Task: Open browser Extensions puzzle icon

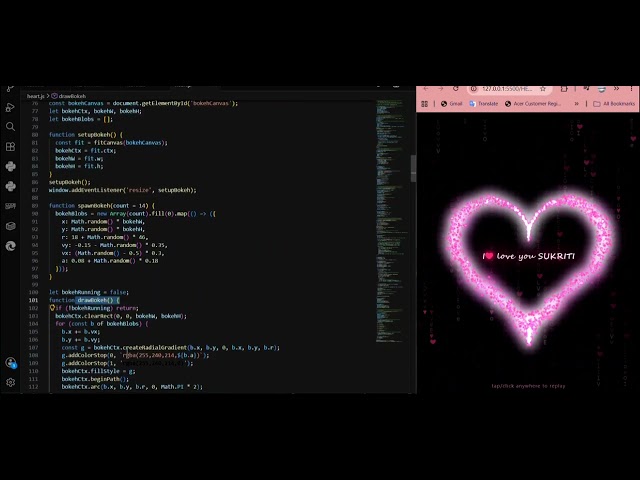Action: pyautogui.click(x=564, y=89)
